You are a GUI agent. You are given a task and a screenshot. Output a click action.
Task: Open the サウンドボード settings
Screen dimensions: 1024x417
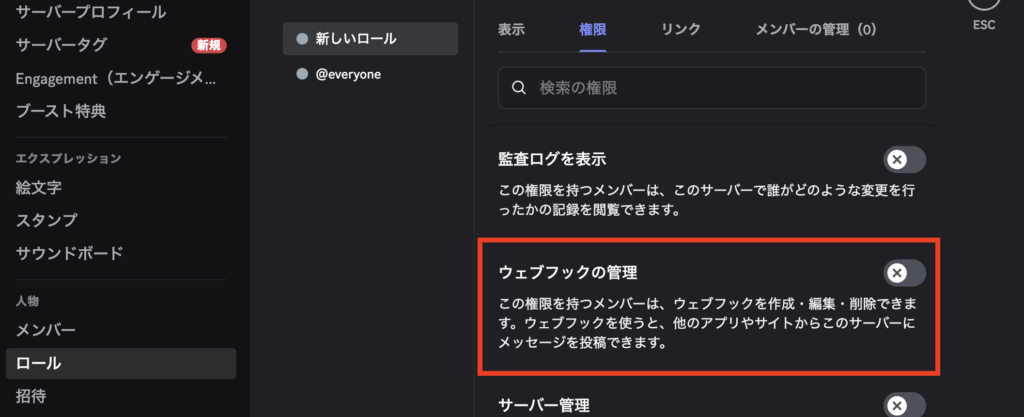pyautogui.click(x=68, y=253)
